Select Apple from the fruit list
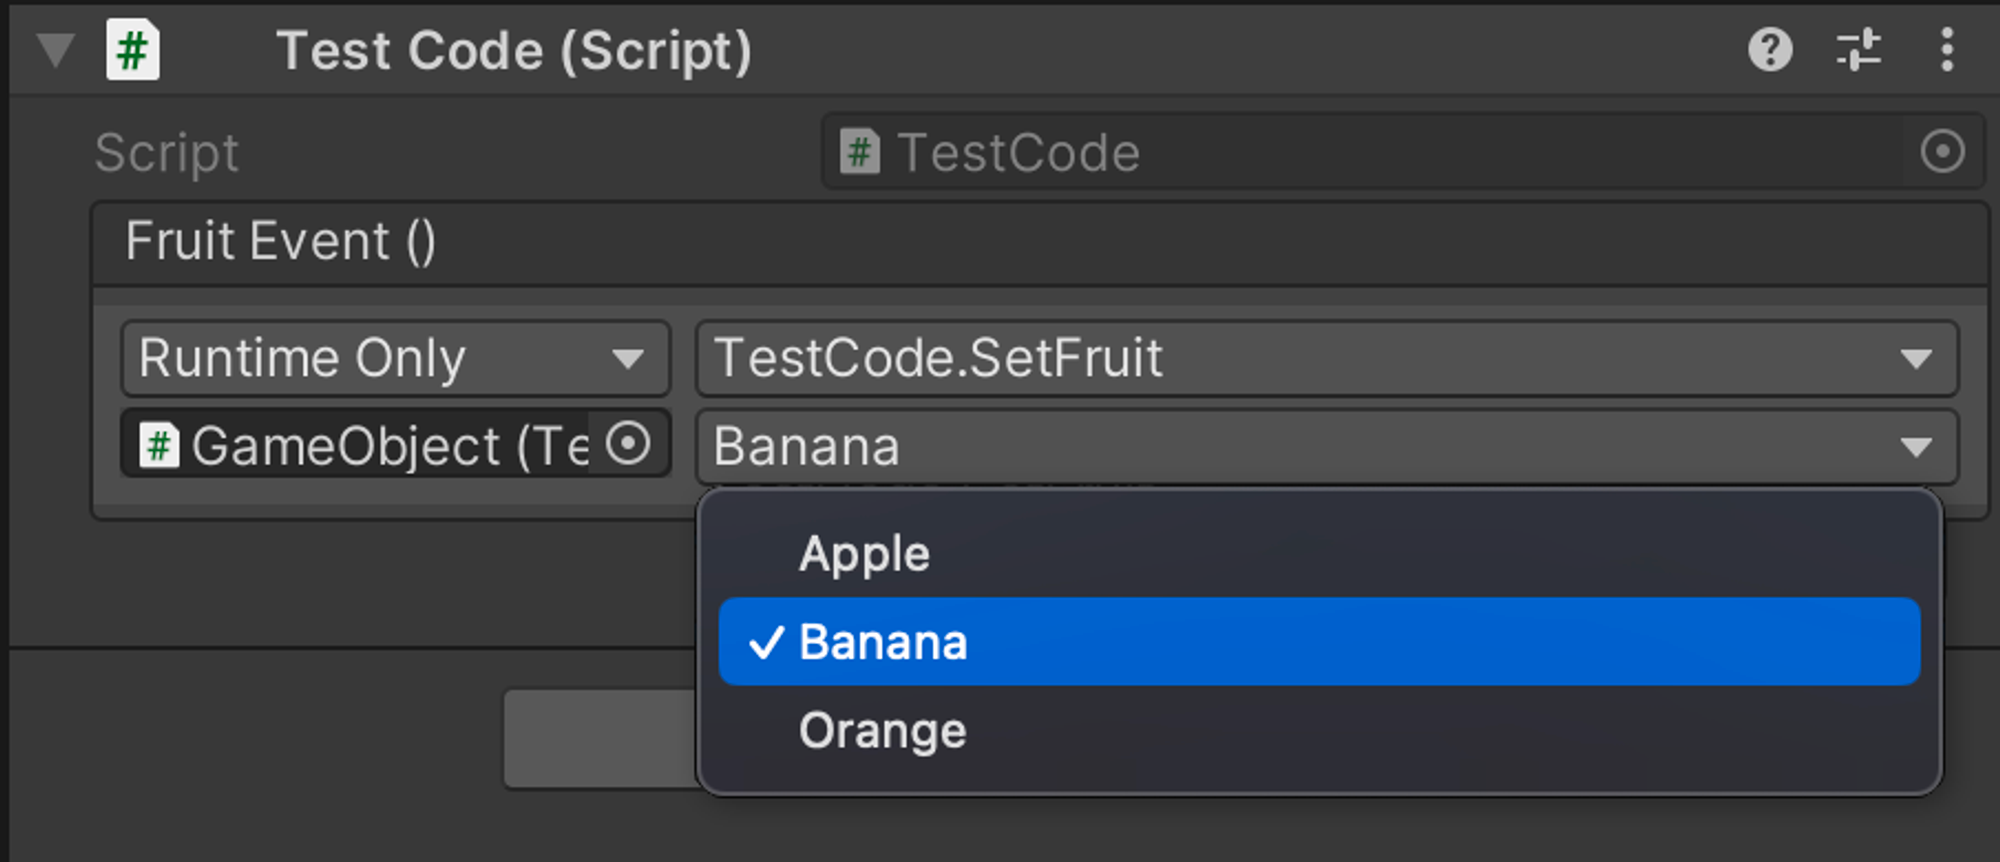Image resolution: width=2000 pixels, height=862 pixels. point(864,554)
